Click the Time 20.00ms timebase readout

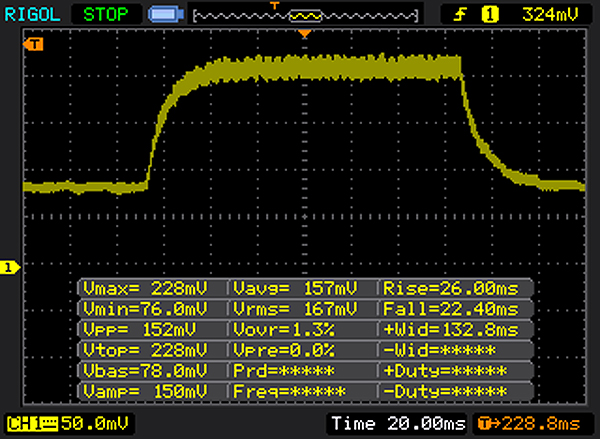[398, 424]
